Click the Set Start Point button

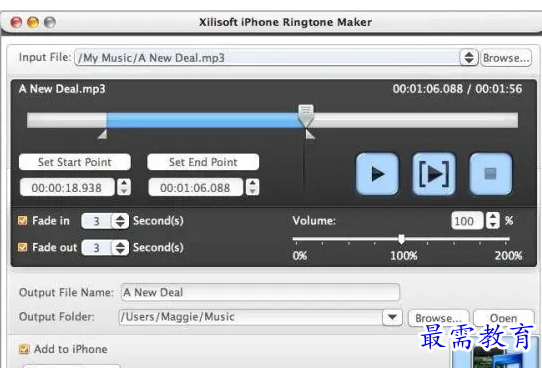[x=75, y=162]
